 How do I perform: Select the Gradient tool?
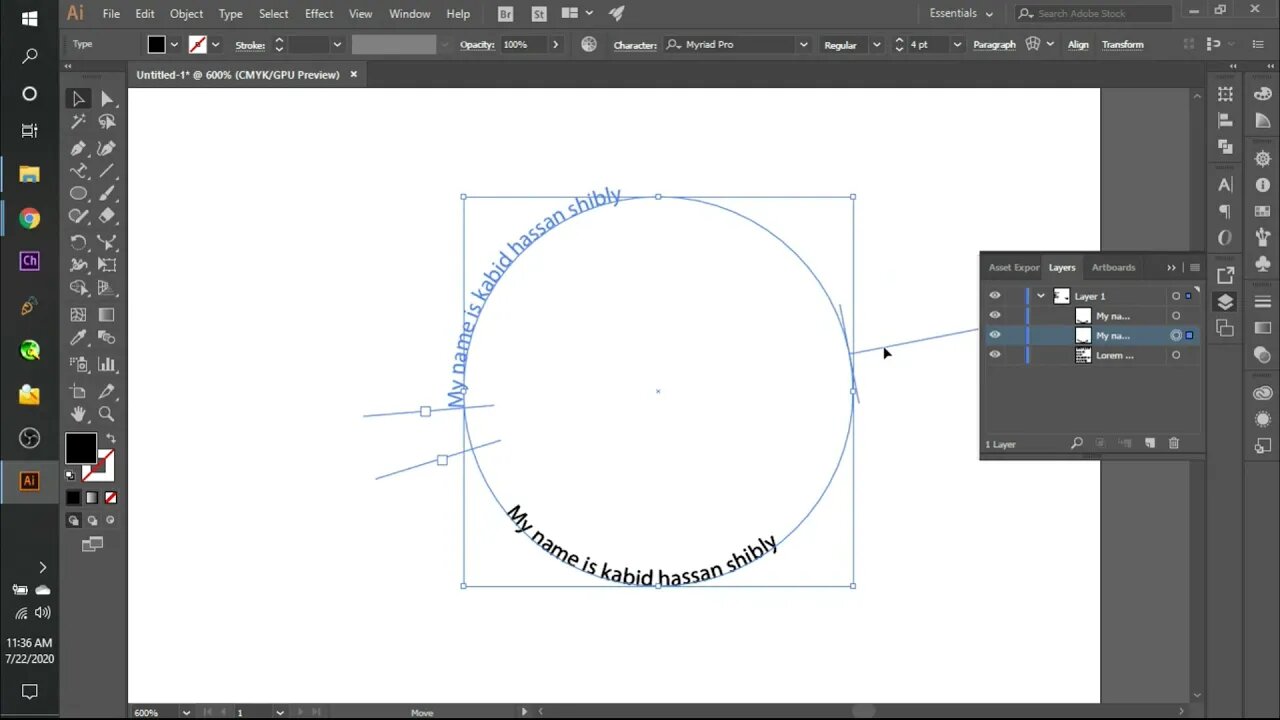click(x=107, y=314)
